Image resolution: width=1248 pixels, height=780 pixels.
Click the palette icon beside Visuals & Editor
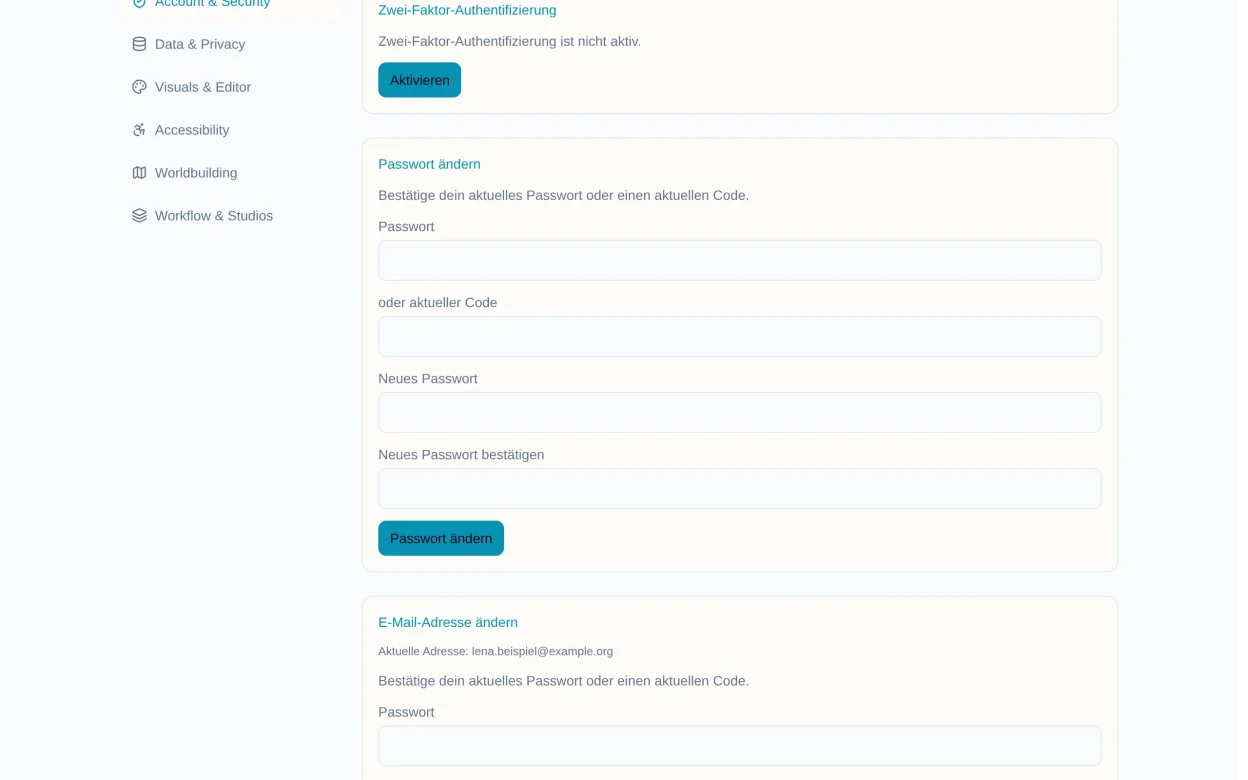[139, 87]
